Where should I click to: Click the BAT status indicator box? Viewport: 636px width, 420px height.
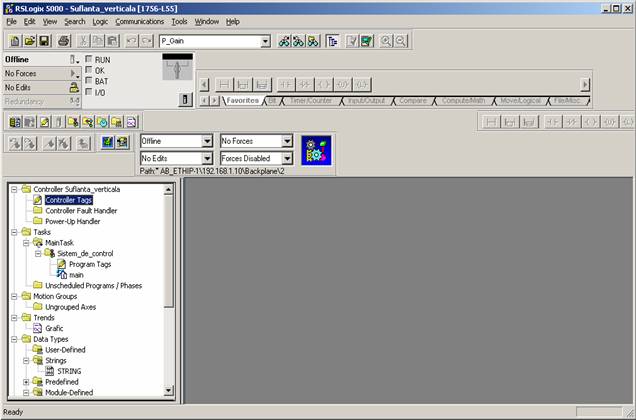(x=89, y=81)
